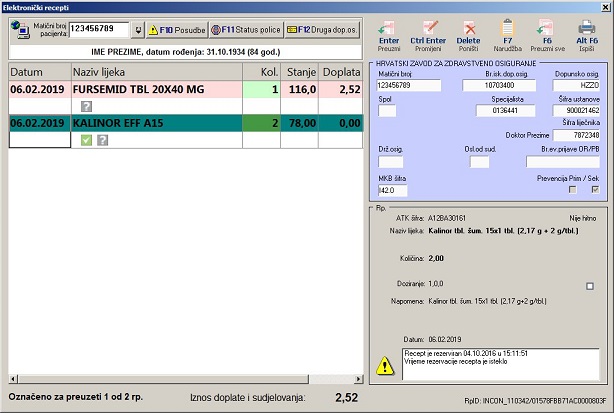Open F12 Druga dop.os.
This screenshot has height=413, width=614.
[322, 30]
